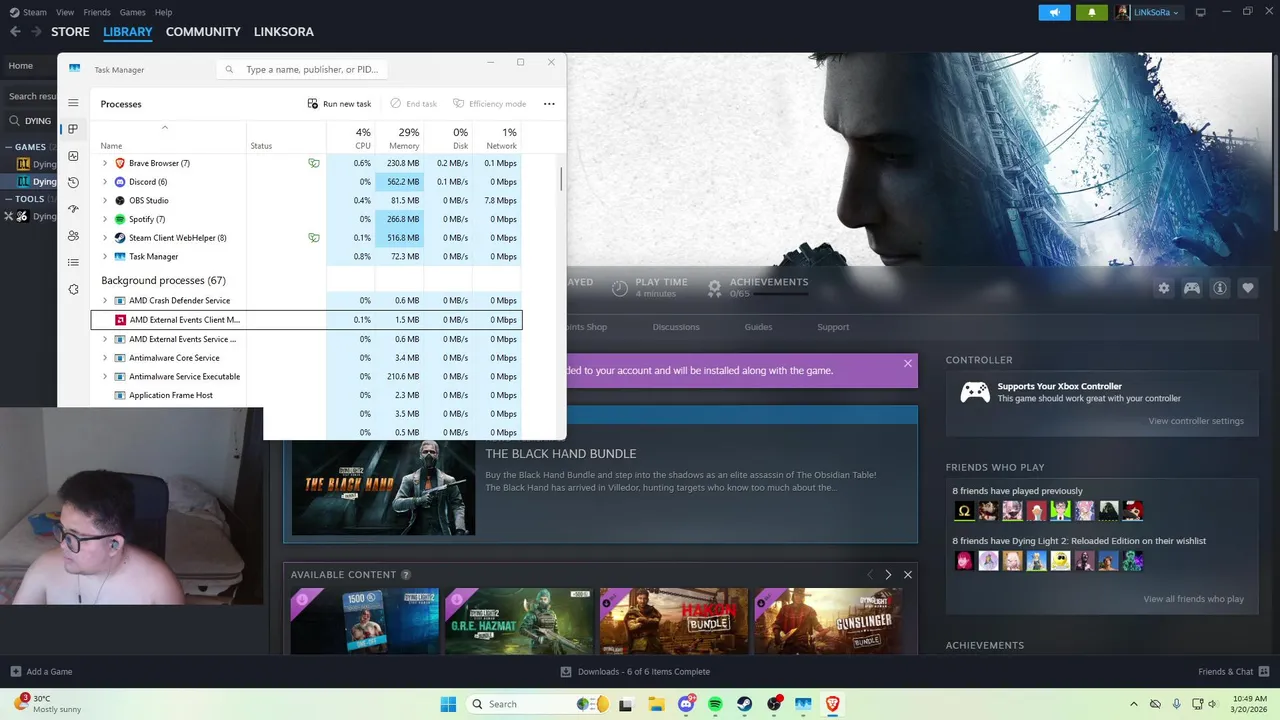Click Add a Game button

pyautogui.click(x=41, y=672)
